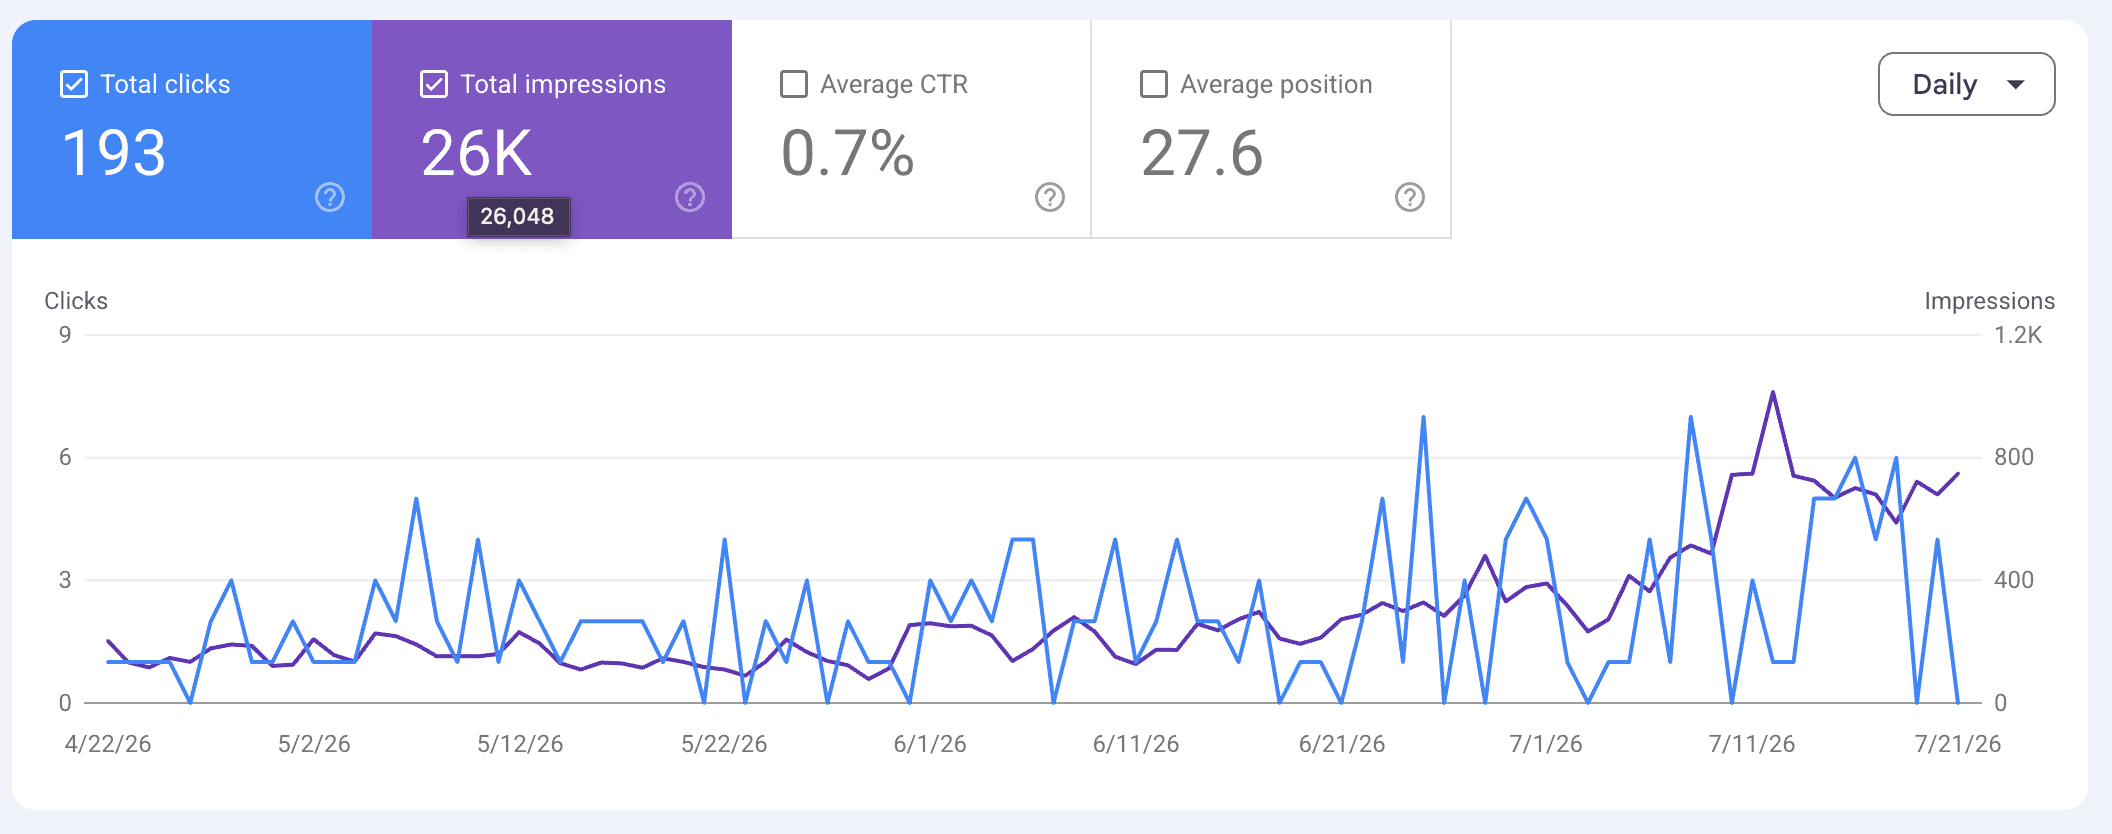Click the 400 impressions axis label

(2014, 580)
